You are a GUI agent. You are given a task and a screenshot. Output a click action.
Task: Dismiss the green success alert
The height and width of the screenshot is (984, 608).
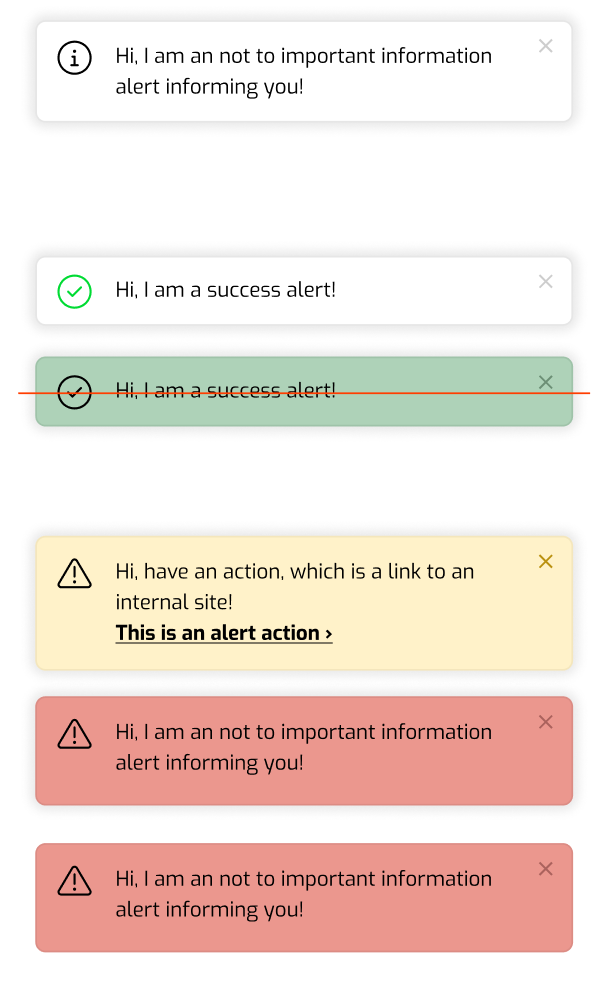(545, 382)
